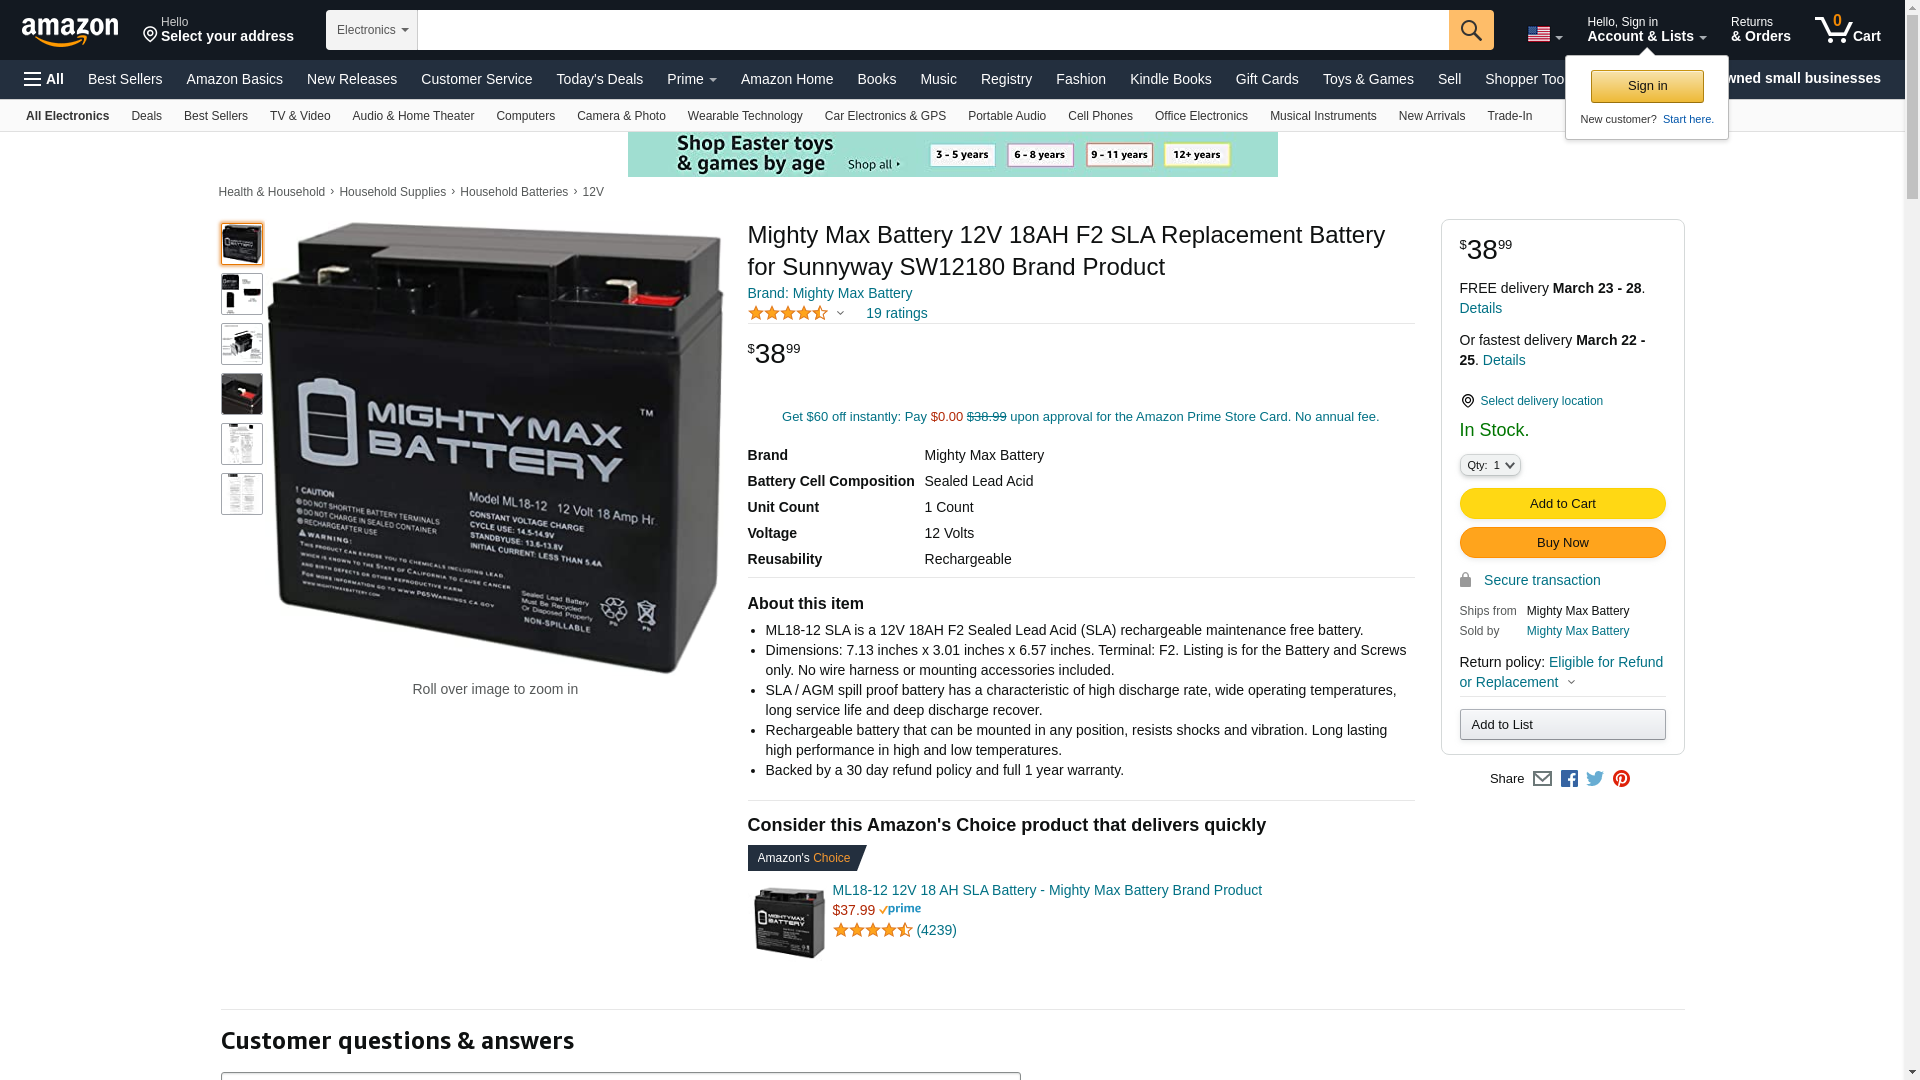Open the All hamburger menu
The height and width of the screenshot is (1080, 1920).
pos(44,79)
